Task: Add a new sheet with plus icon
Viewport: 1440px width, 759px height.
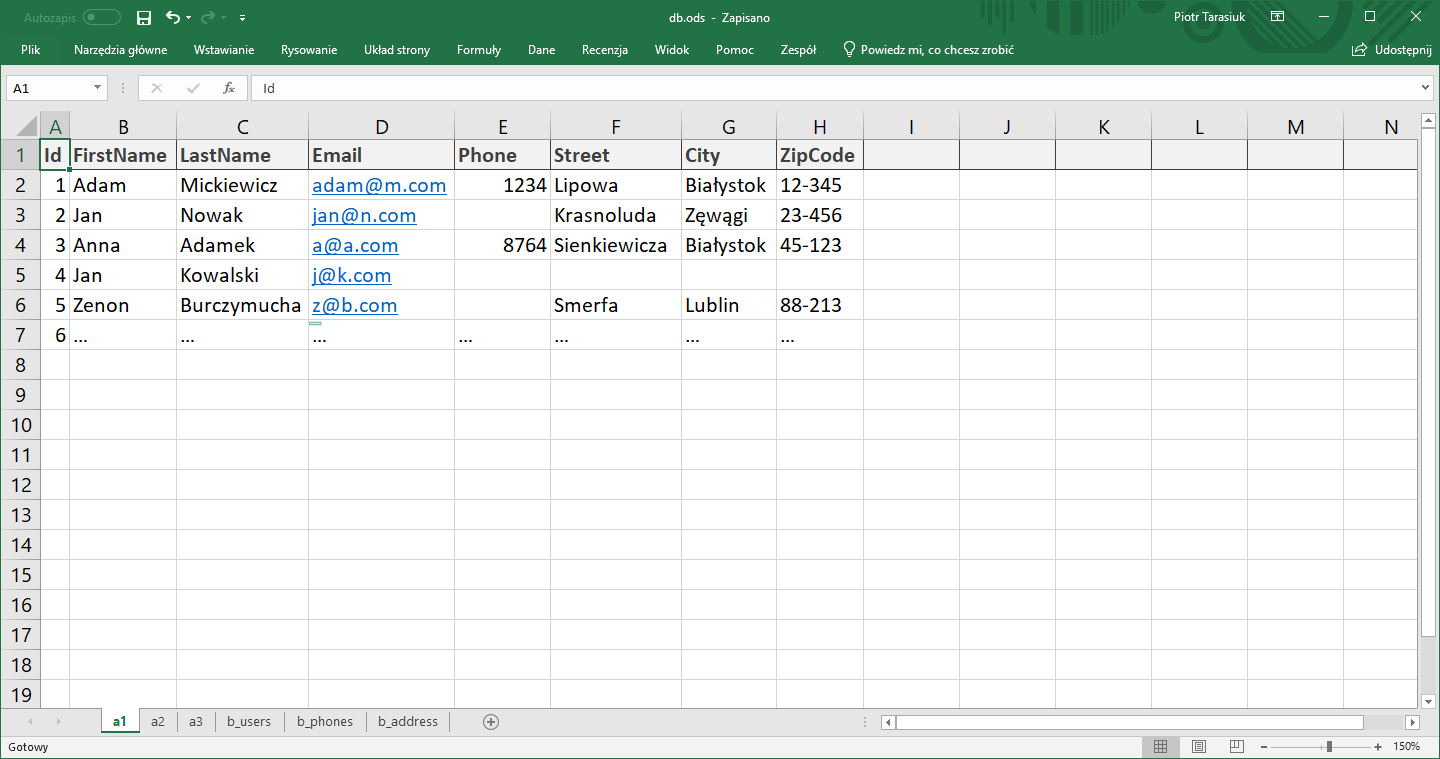Action: [x=490, y=722]
